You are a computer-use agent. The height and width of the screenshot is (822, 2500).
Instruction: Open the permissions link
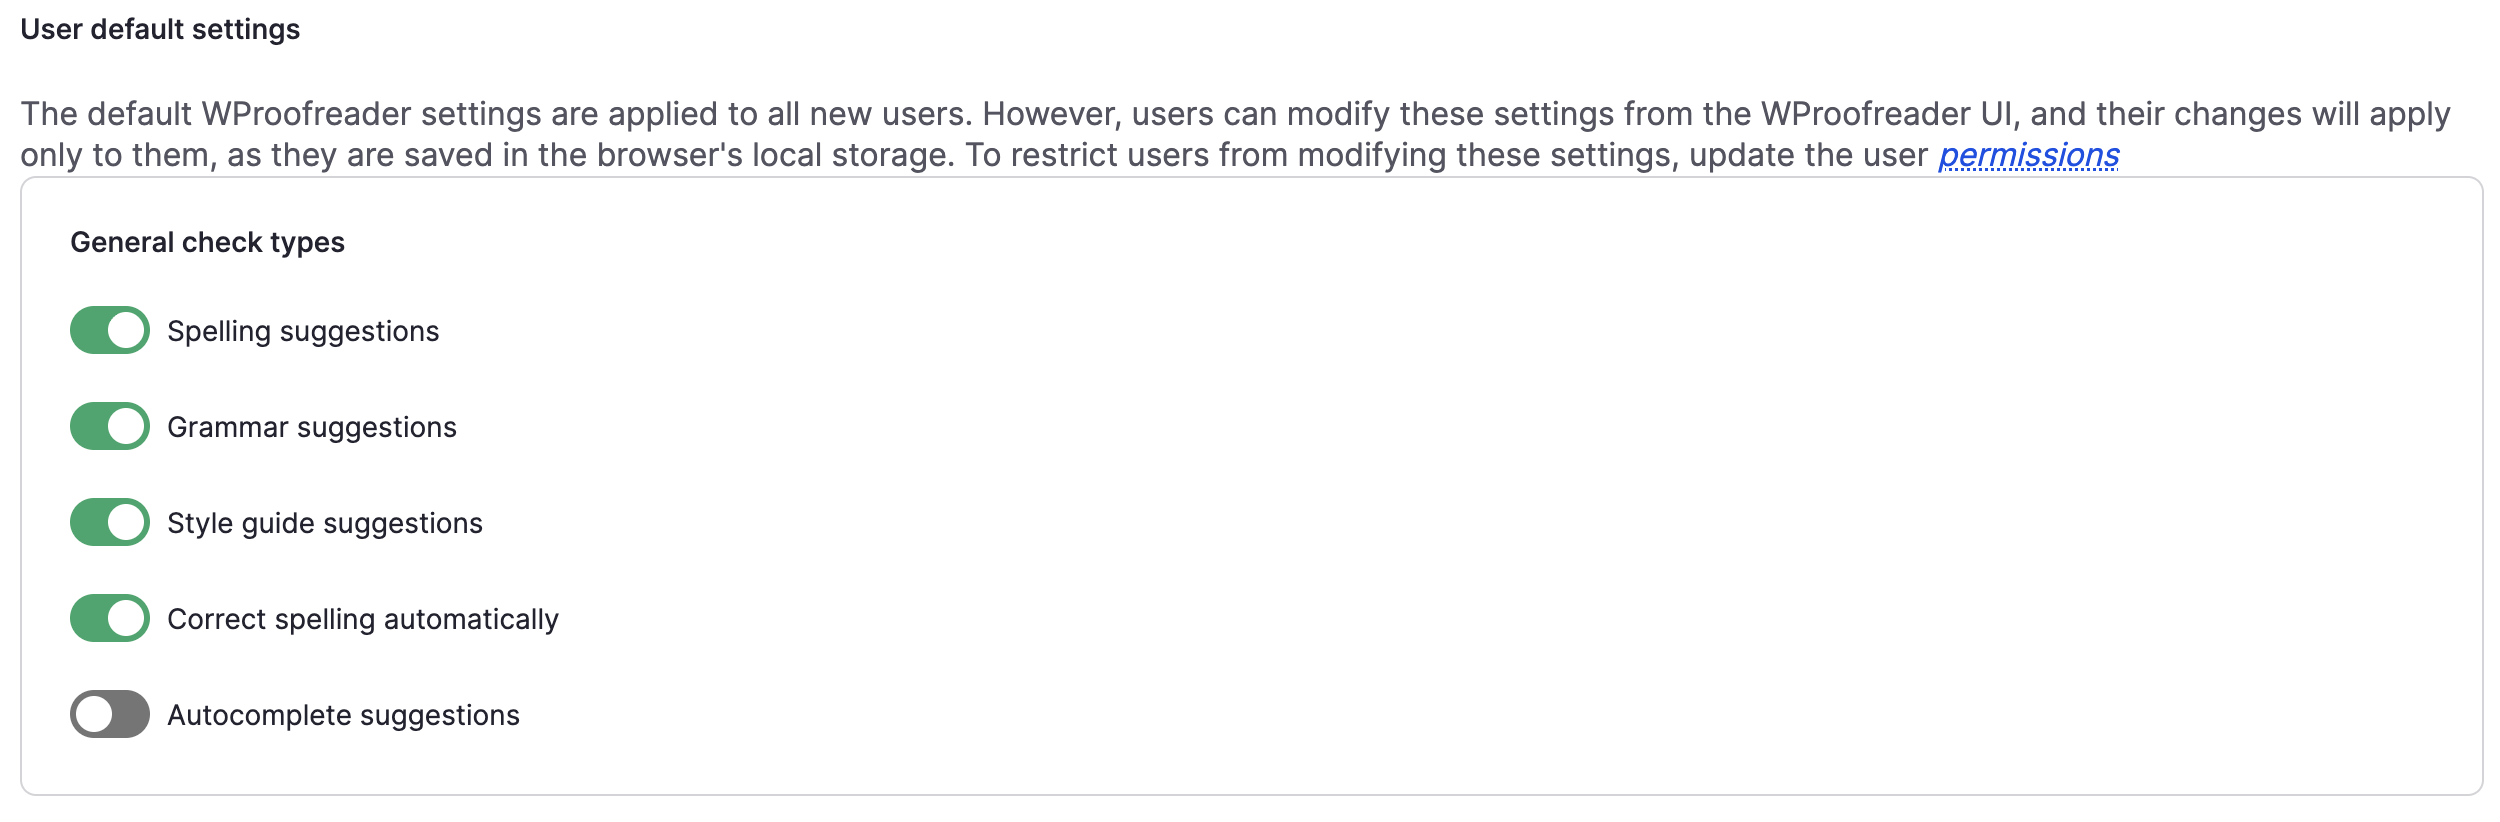tap(2028, 155)
